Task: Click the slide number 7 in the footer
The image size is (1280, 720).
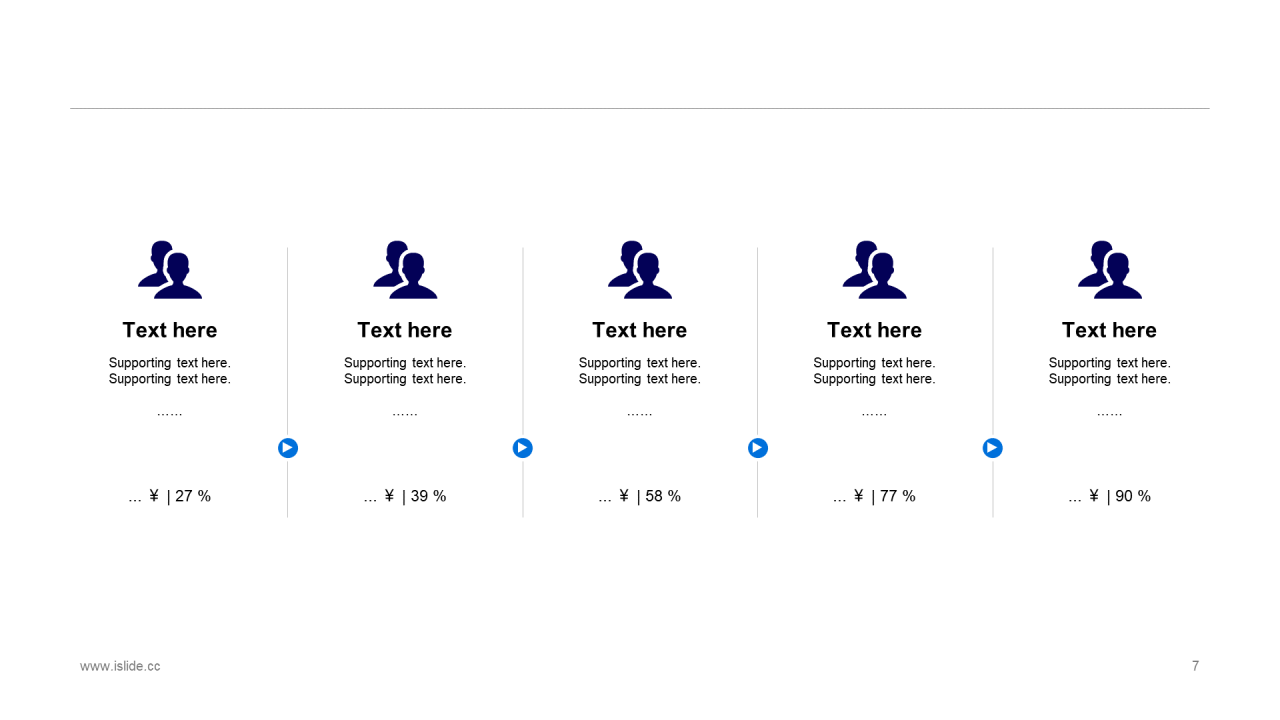Action: point(1195,666)
